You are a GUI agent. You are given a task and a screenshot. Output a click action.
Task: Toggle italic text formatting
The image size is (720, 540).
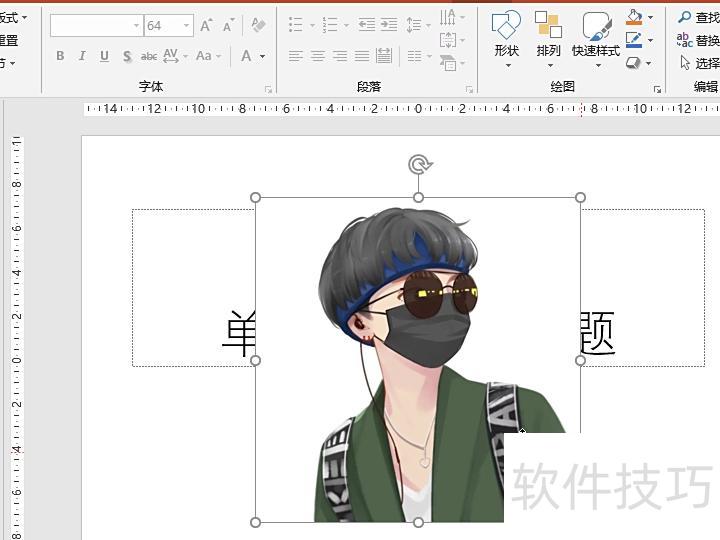point(82,56)
